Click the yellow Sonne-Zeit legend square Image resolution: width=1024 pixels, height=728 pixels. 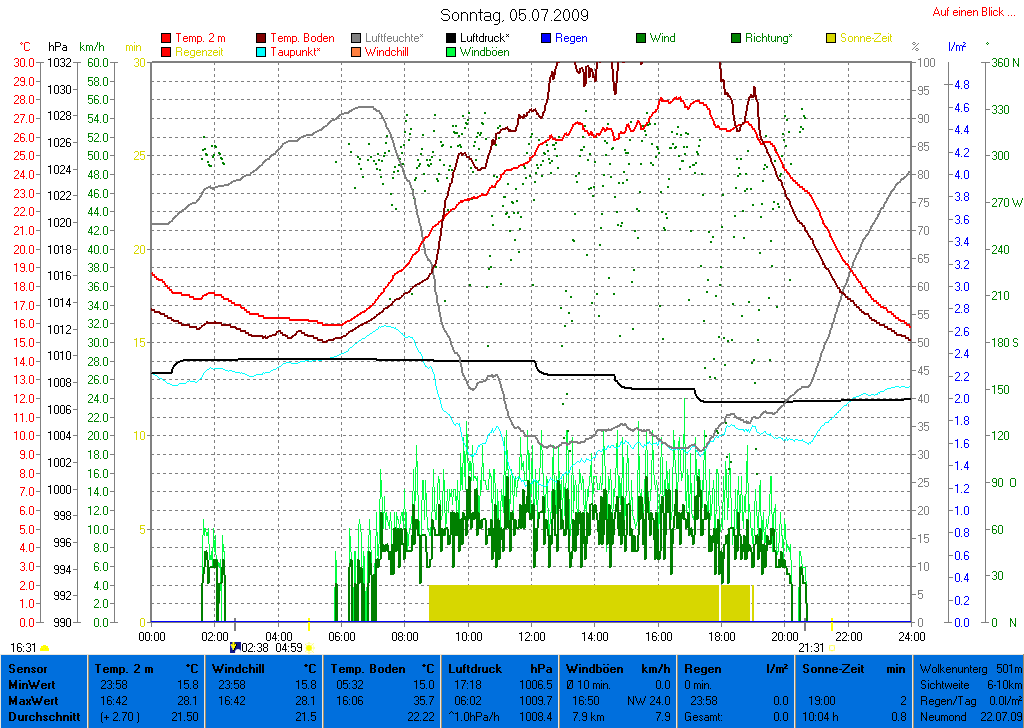(832, 38)
